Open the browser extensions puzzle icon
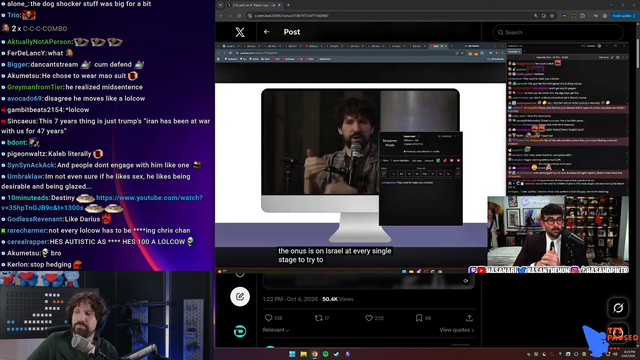 pos(582,16)
